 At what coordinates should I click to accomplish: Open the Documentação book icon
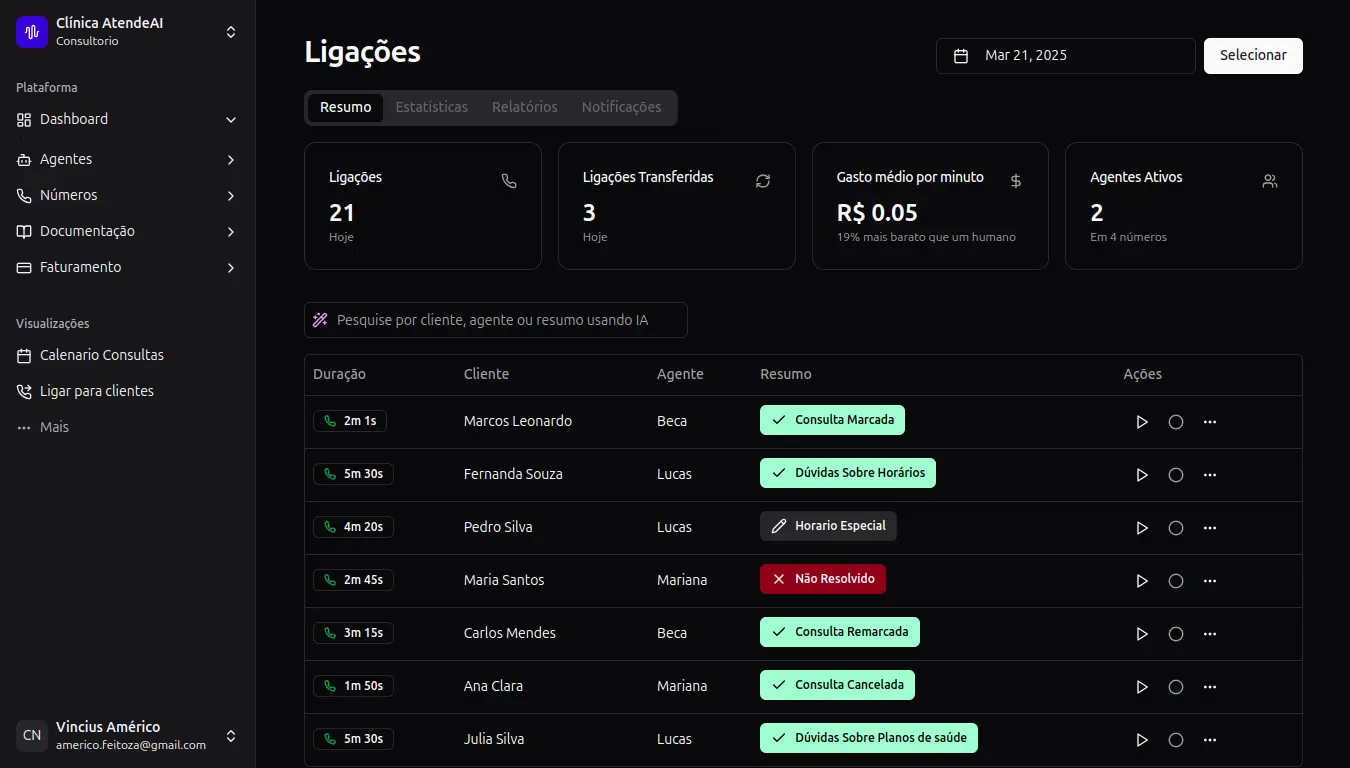coord(22,231)
